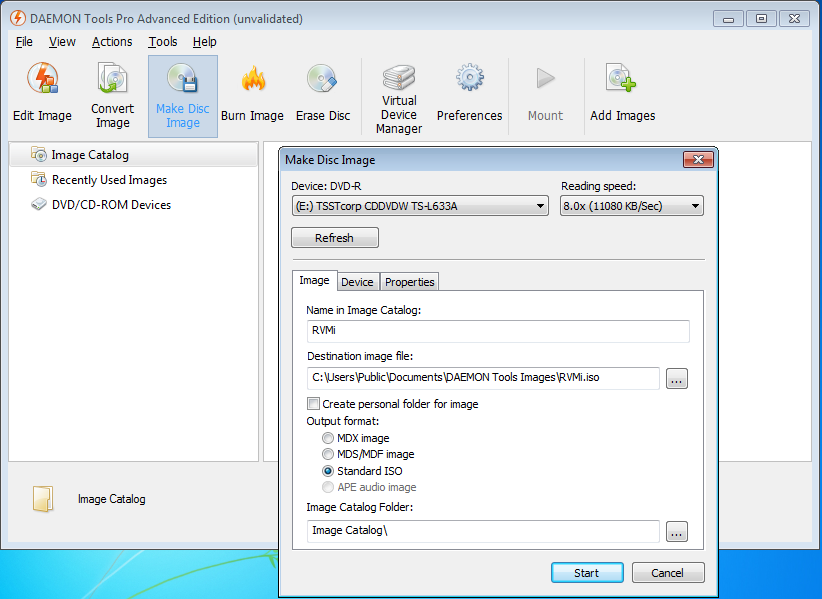Close the Make Disc Image dialog
This screenshot has height=599, width=822.
(698, 159)
